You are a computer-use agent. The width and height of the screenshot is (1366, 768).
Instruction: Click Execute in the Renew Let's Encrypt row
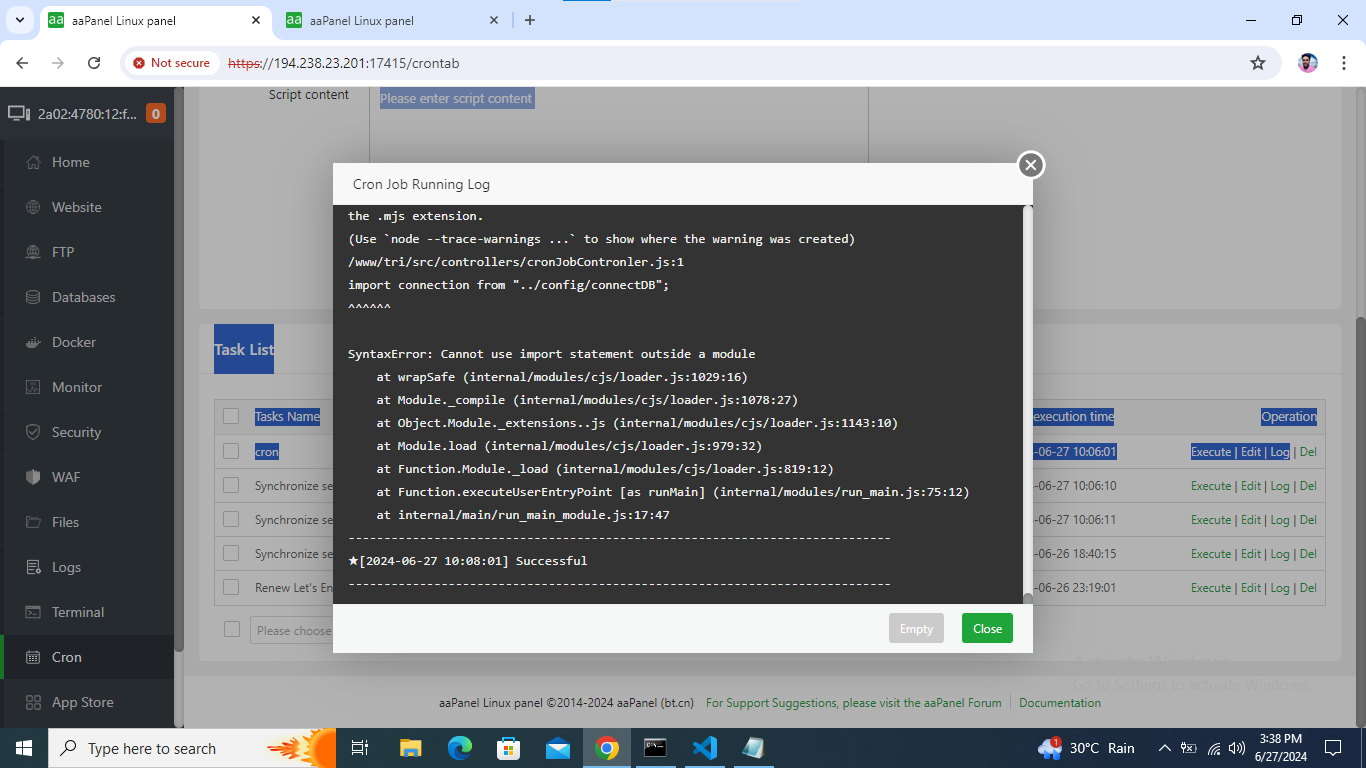tap(1211, 588)
